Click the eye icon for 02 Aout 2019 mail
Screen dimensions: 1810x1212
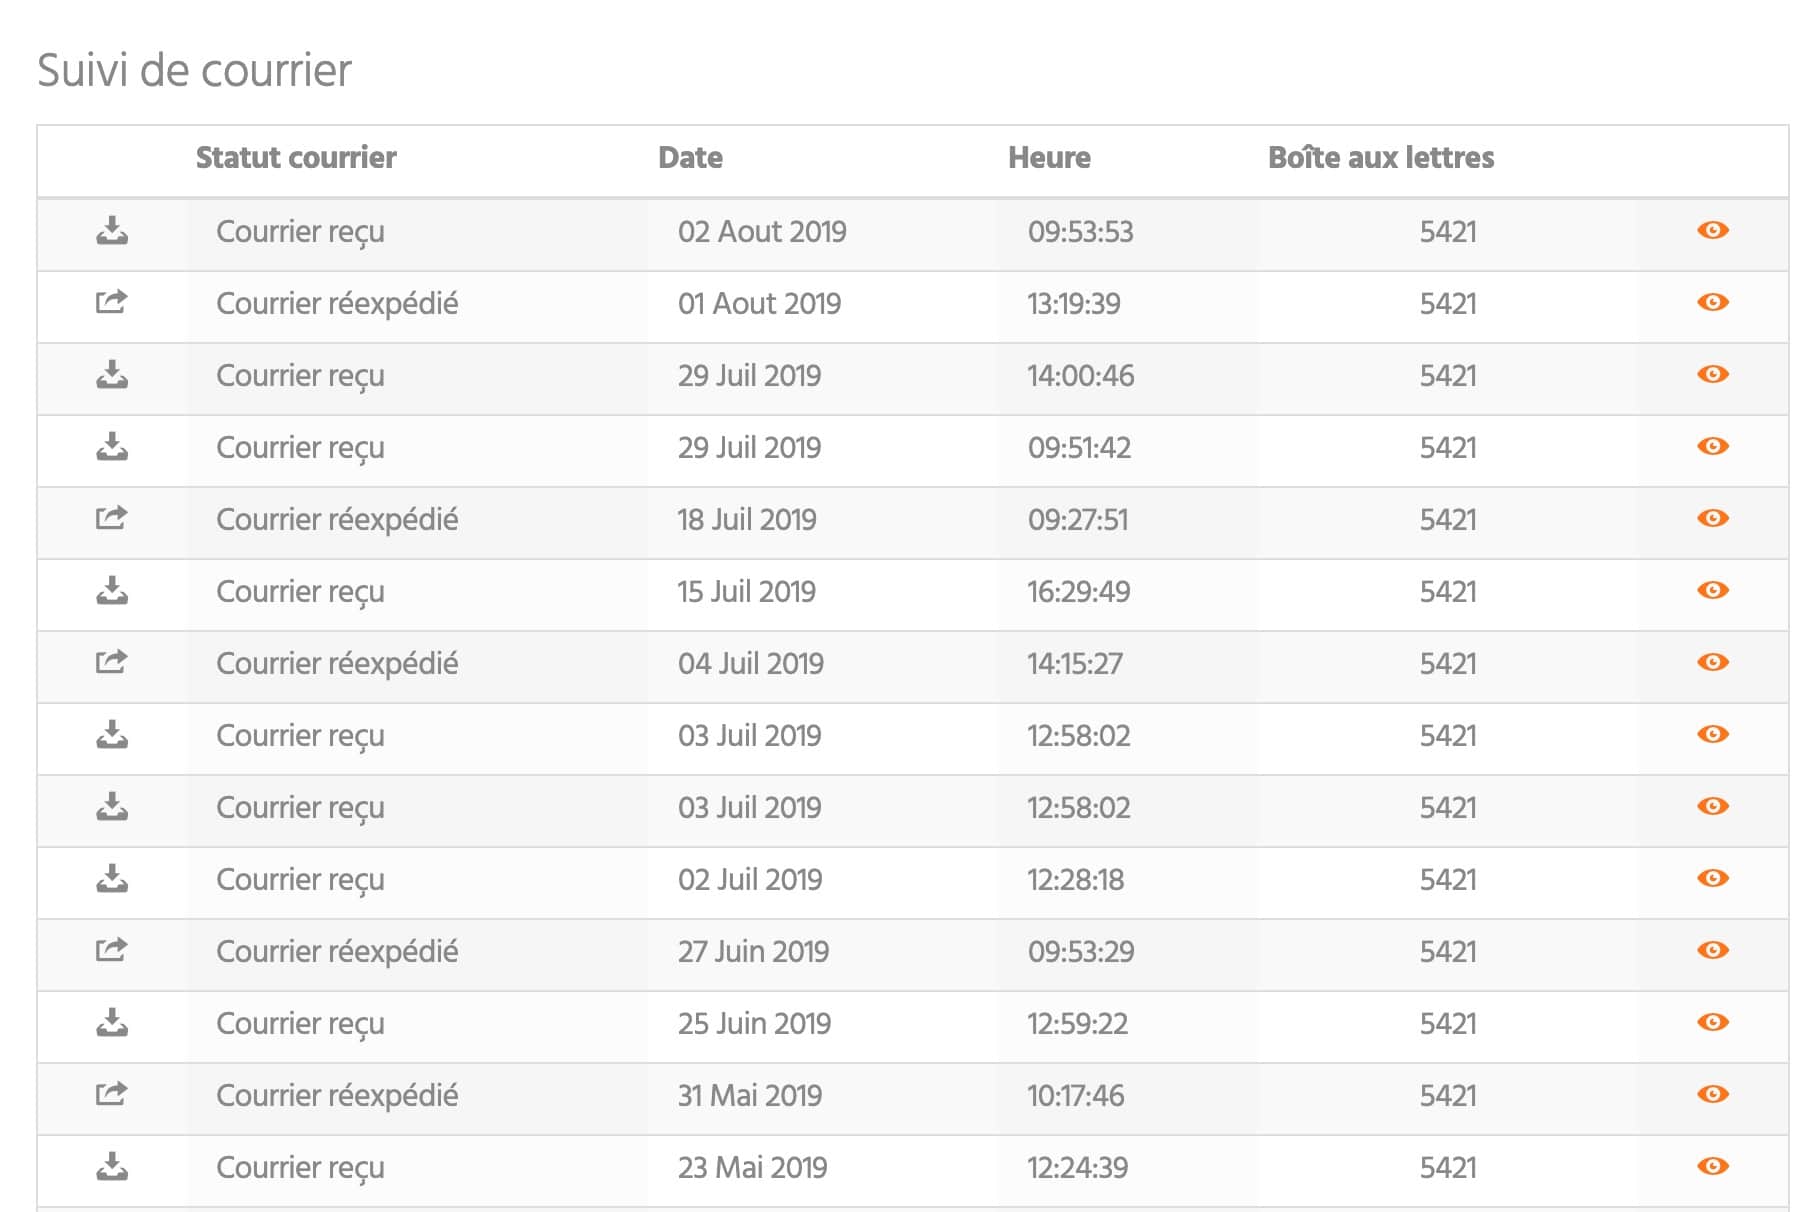coord(1712,231)
